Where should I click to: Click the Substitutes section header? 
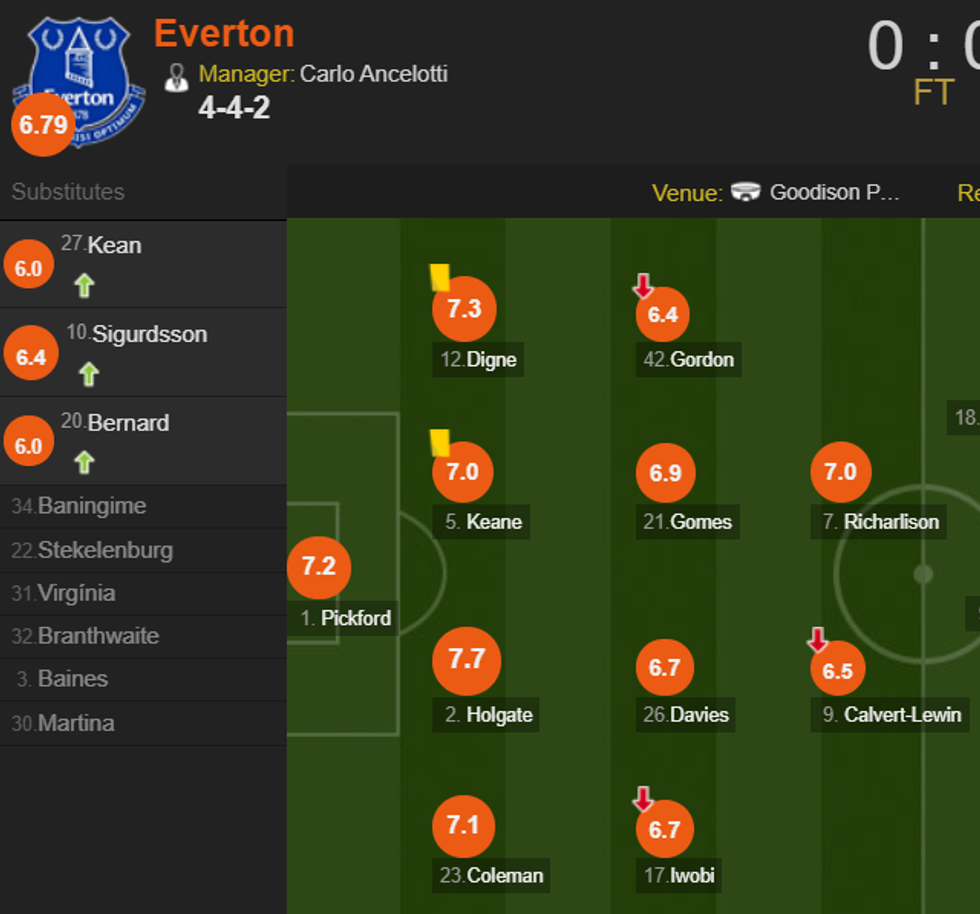coord(68,192)
